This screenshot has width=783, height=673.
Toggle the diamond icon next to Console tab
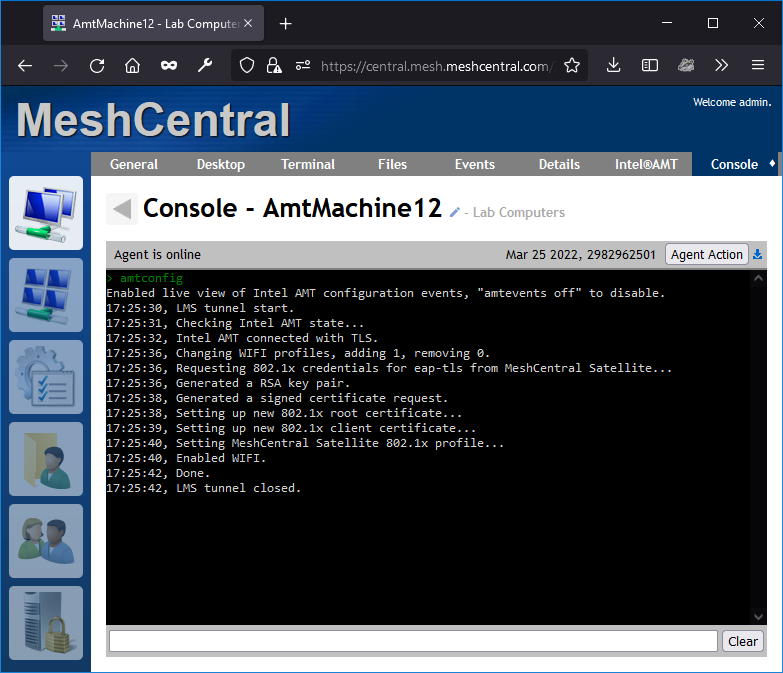[x=771, y=163]
